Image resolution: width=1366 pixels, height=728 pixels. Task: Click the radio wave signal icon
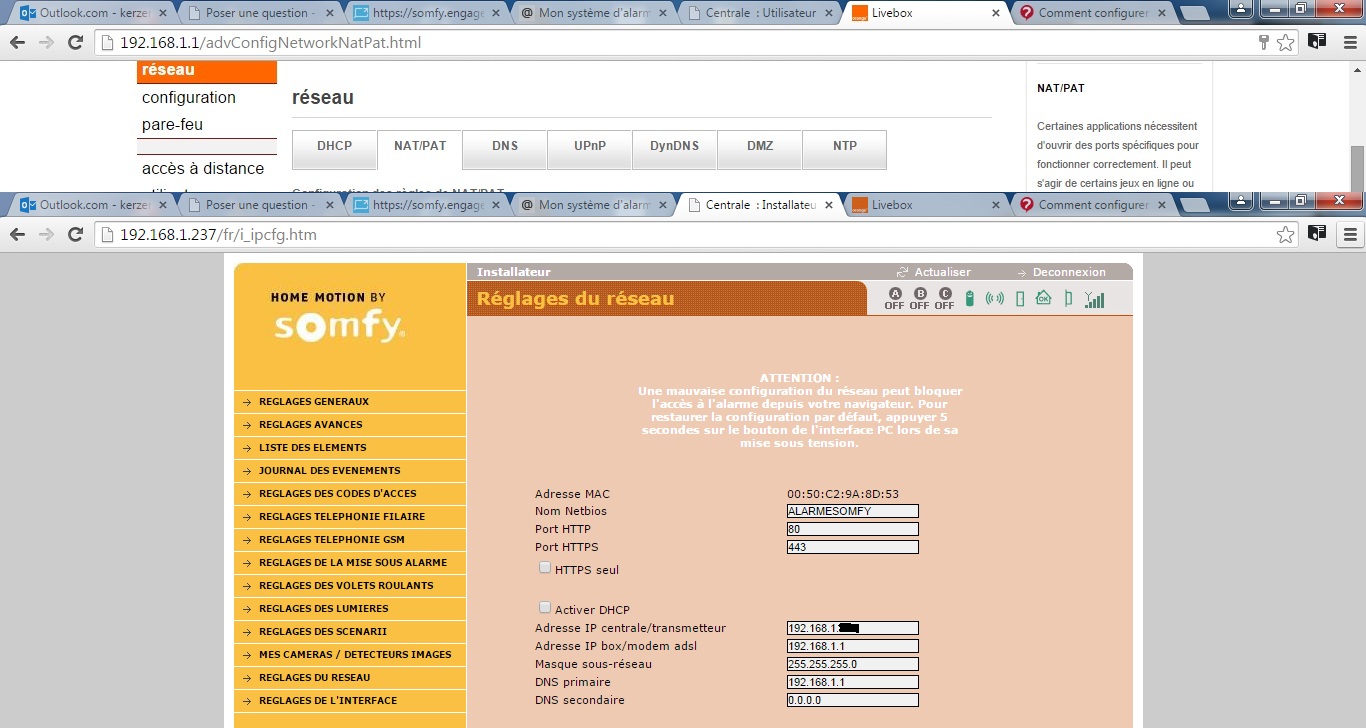click(x=994, y=299)
